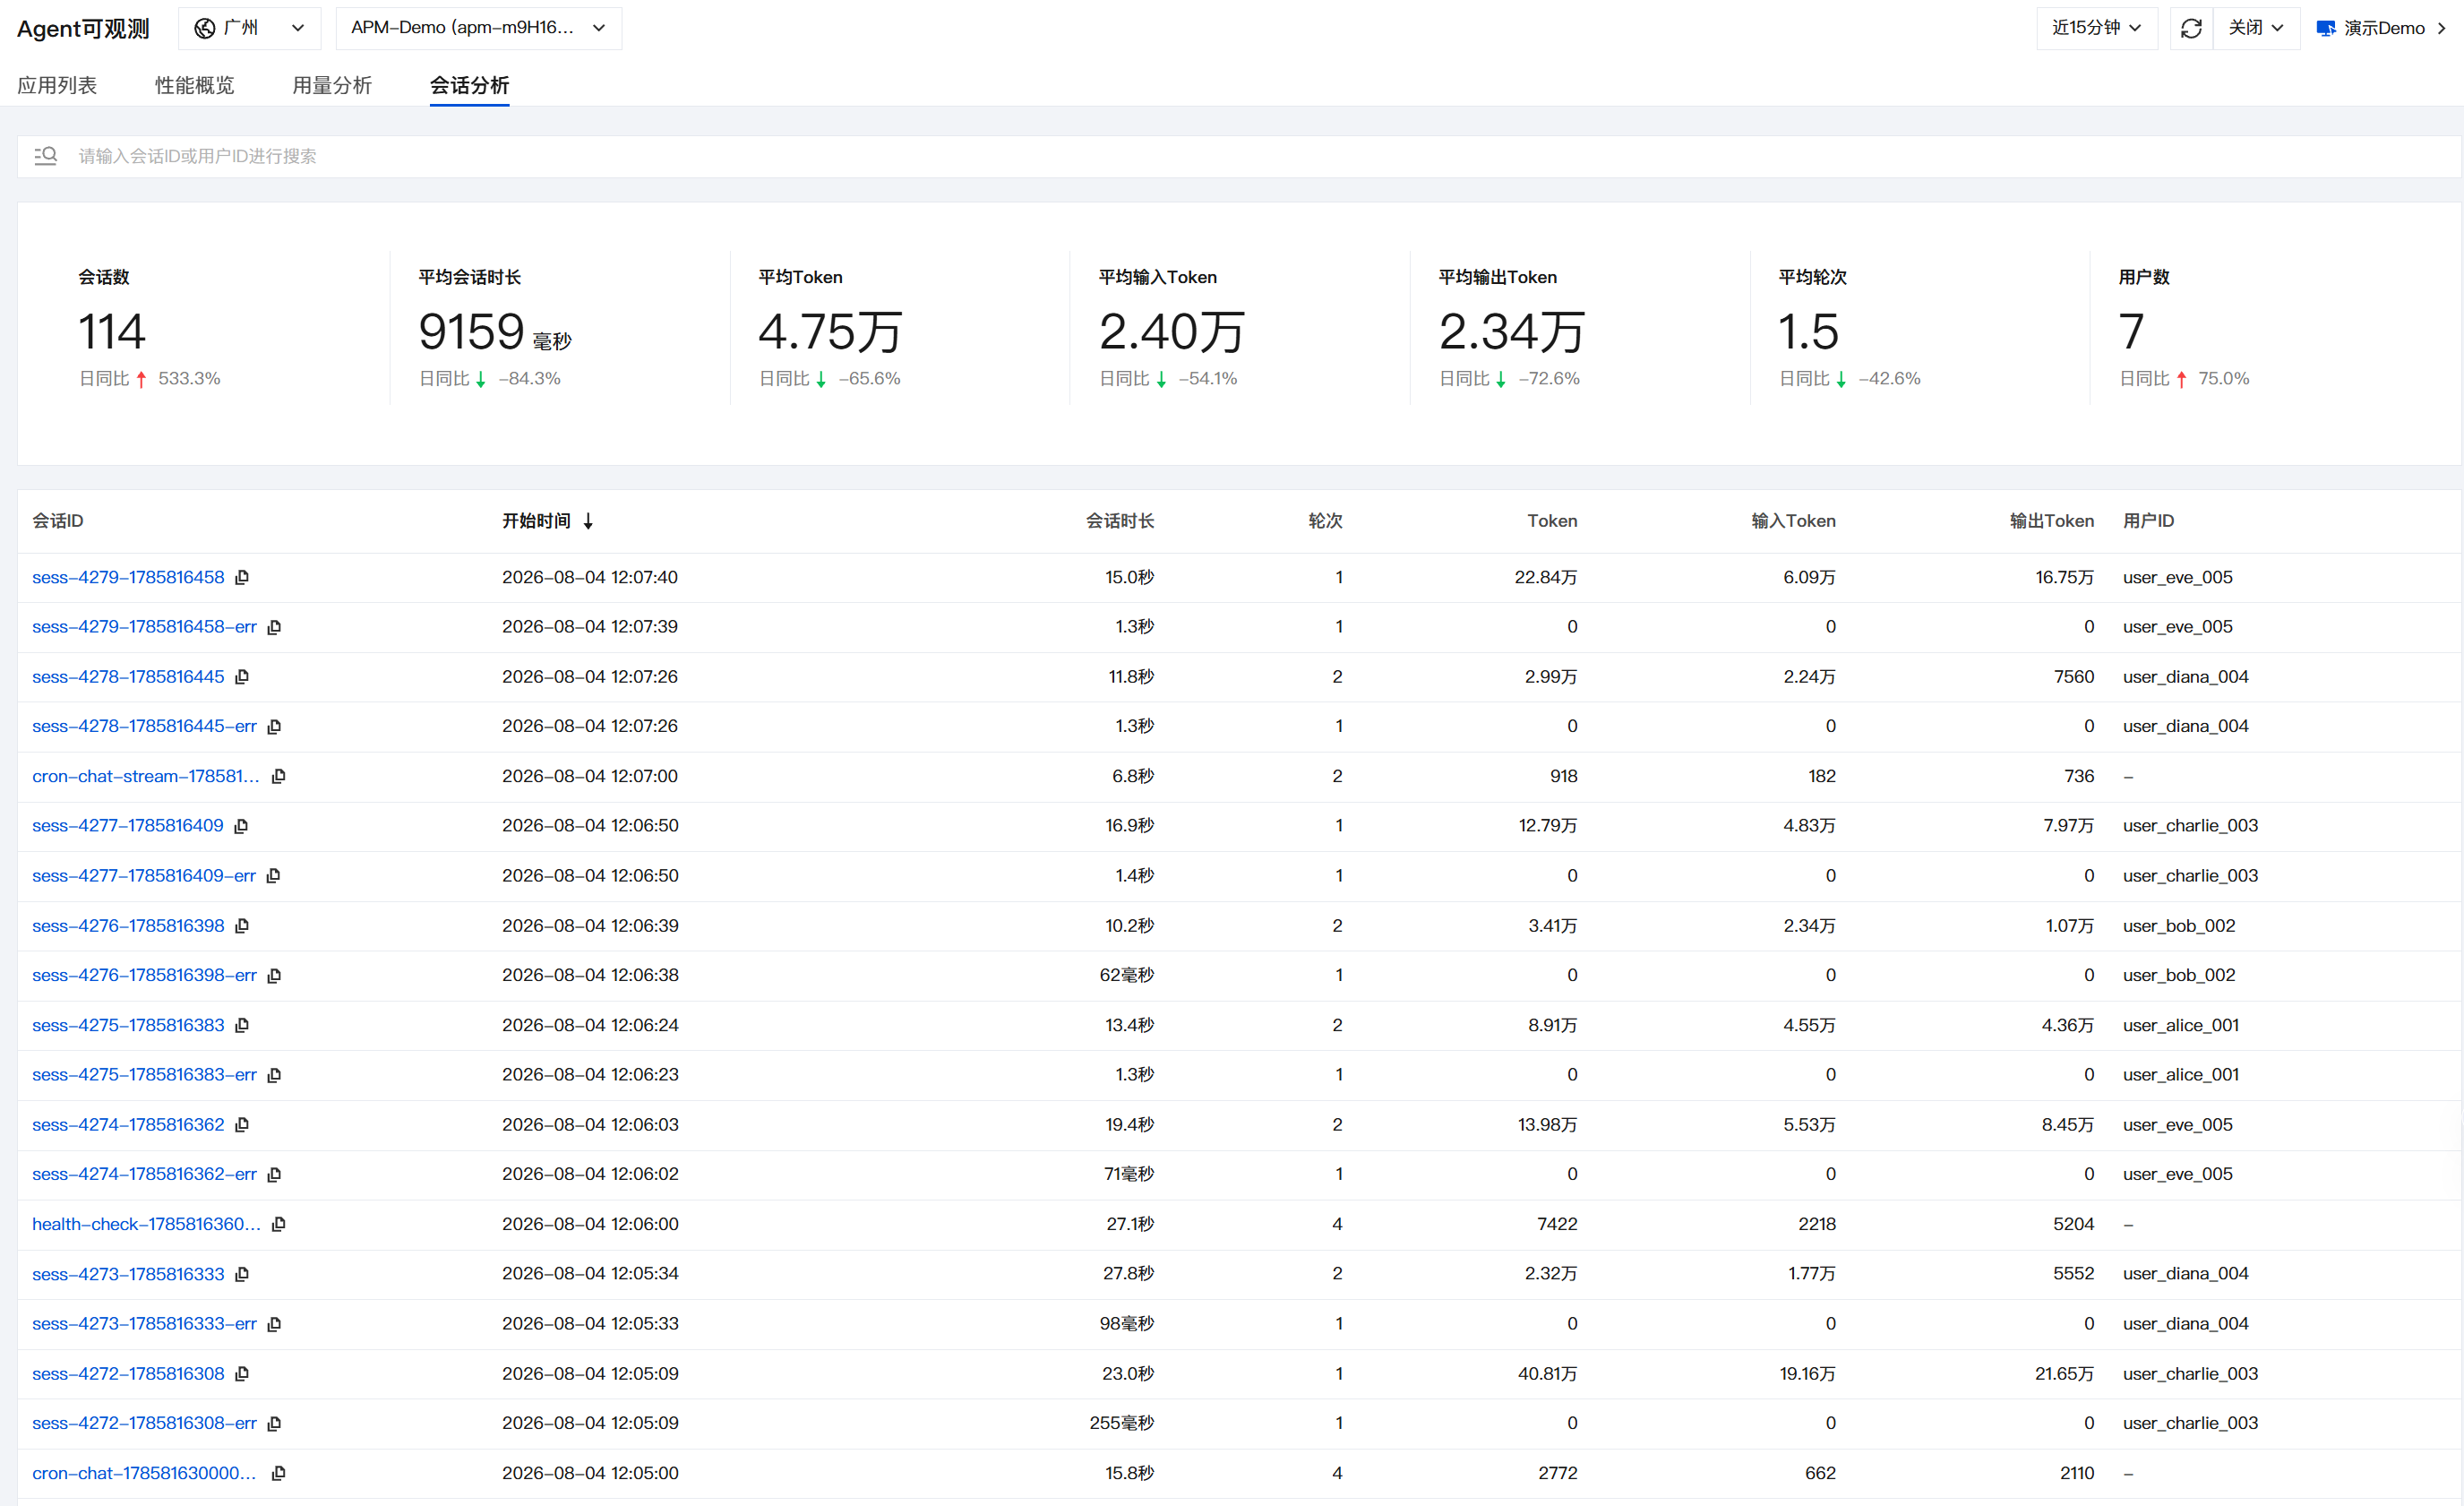
Task: Click the 75.0% day-over-day figure
Action: [2223, 379]
